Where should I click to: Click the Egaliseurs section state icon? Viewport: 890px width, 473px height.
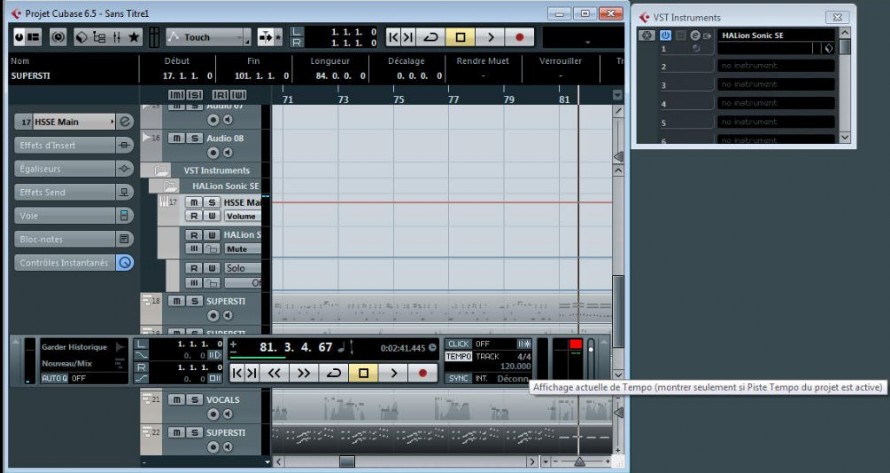tap(125, 169)
